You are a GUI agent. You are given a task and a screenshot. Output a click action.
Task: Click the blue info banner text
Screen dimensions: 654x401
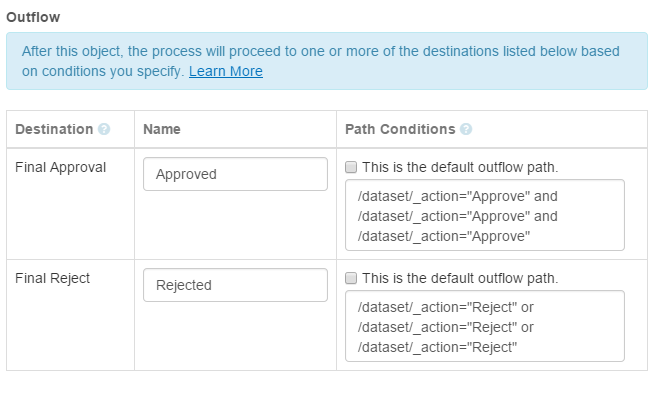(320, 61)
